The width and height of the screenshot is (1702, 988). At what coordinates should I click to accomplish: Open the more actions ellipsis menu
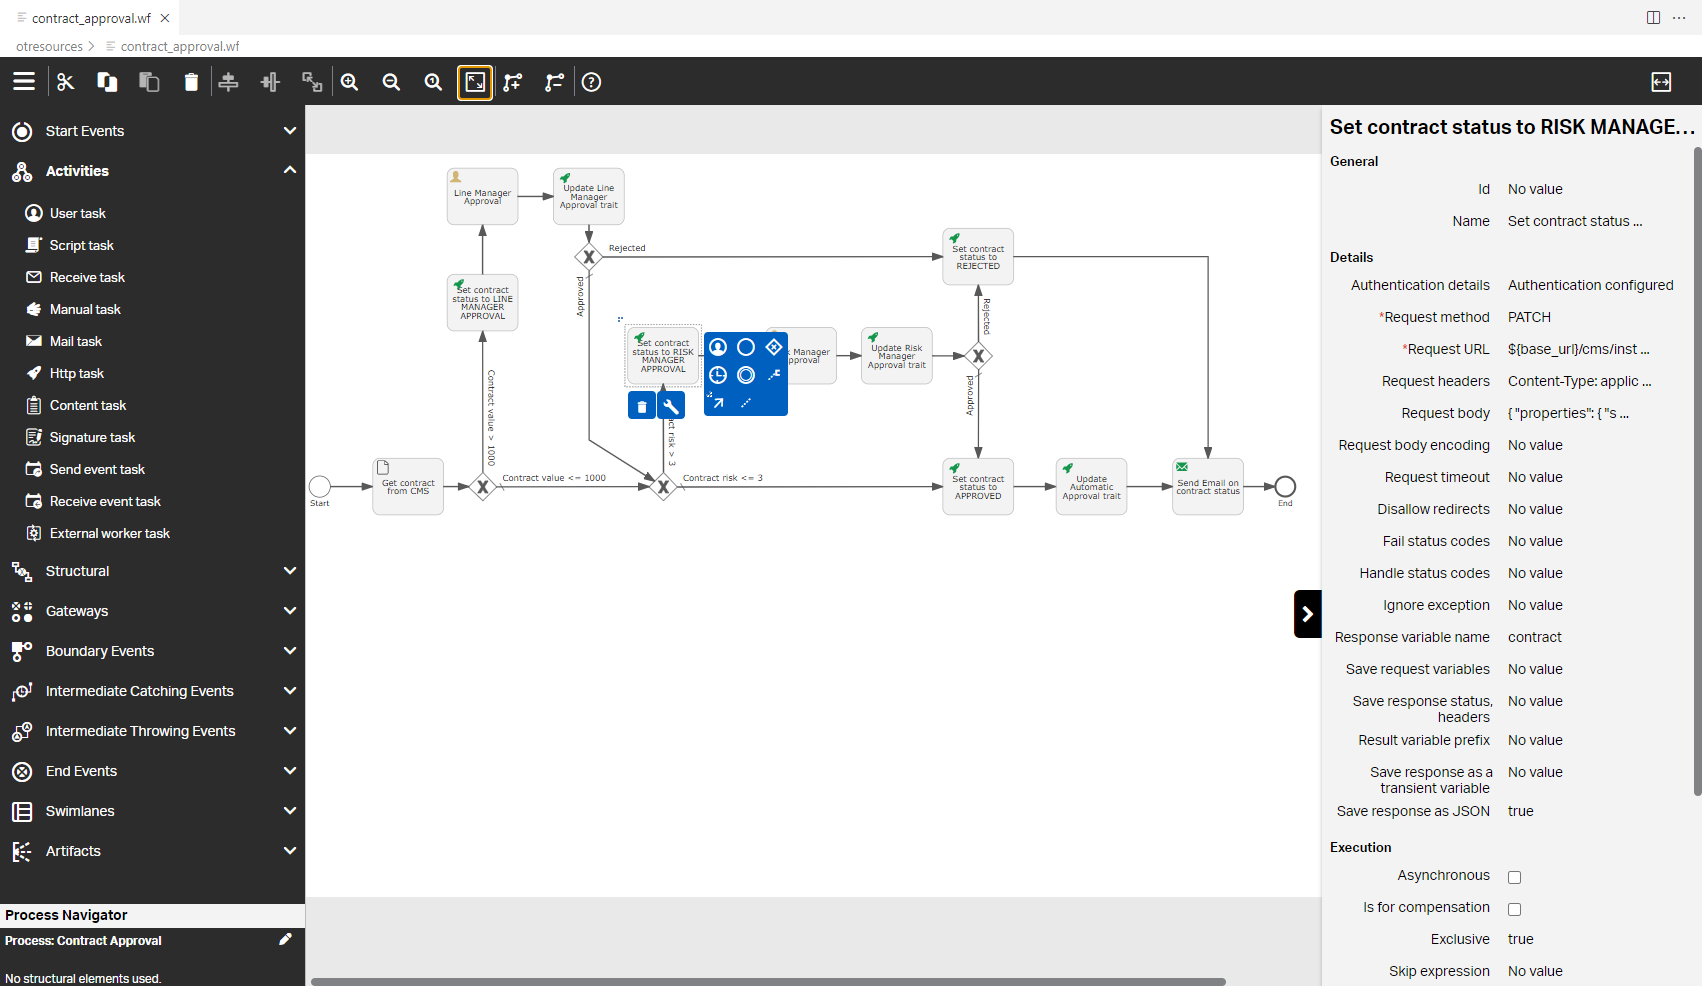click(1679, 18)
